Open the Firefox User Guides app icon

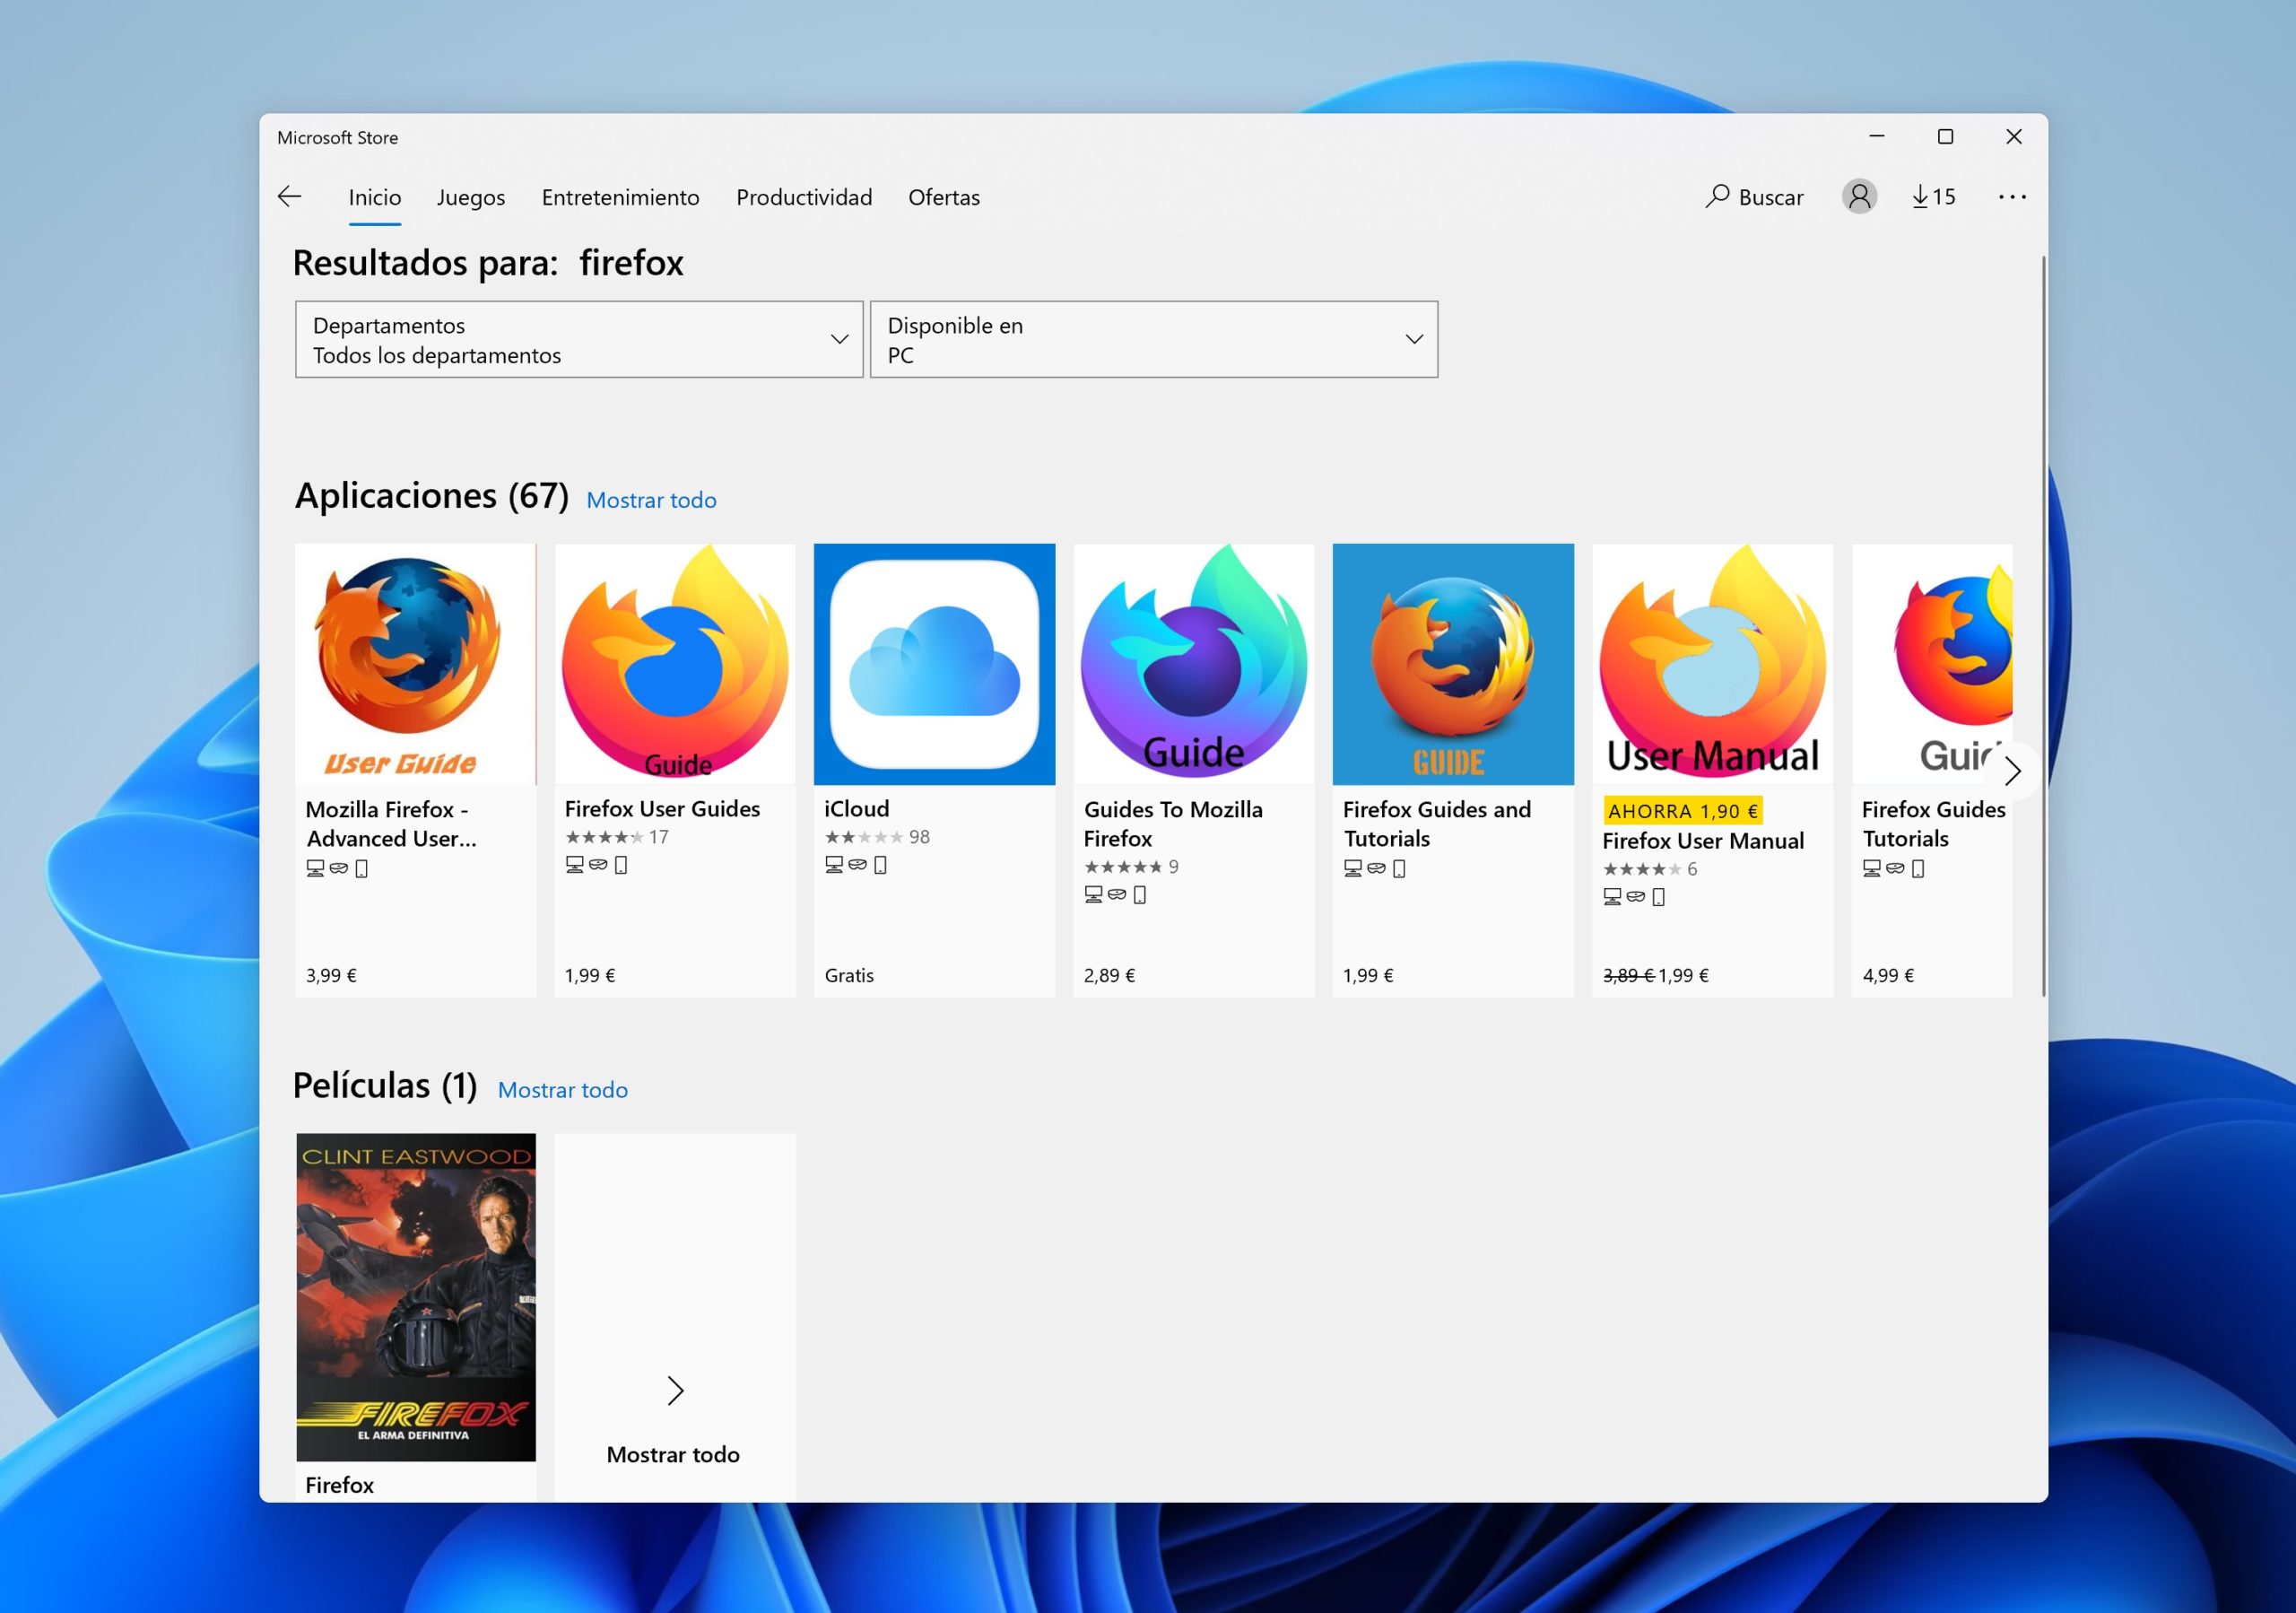(x=675, y=664)
